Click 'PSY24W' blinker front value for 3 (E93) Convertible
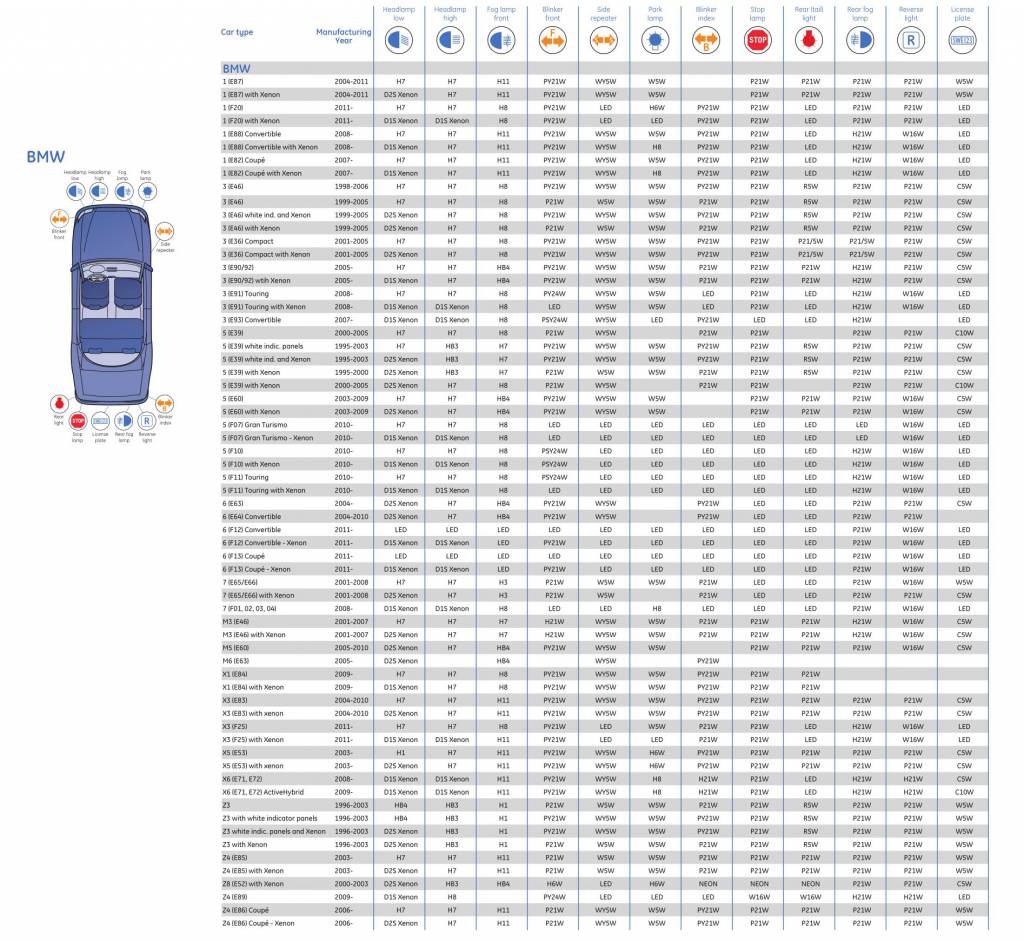Viewport: 1024px width, 941px height. click(x=554, y=320)
